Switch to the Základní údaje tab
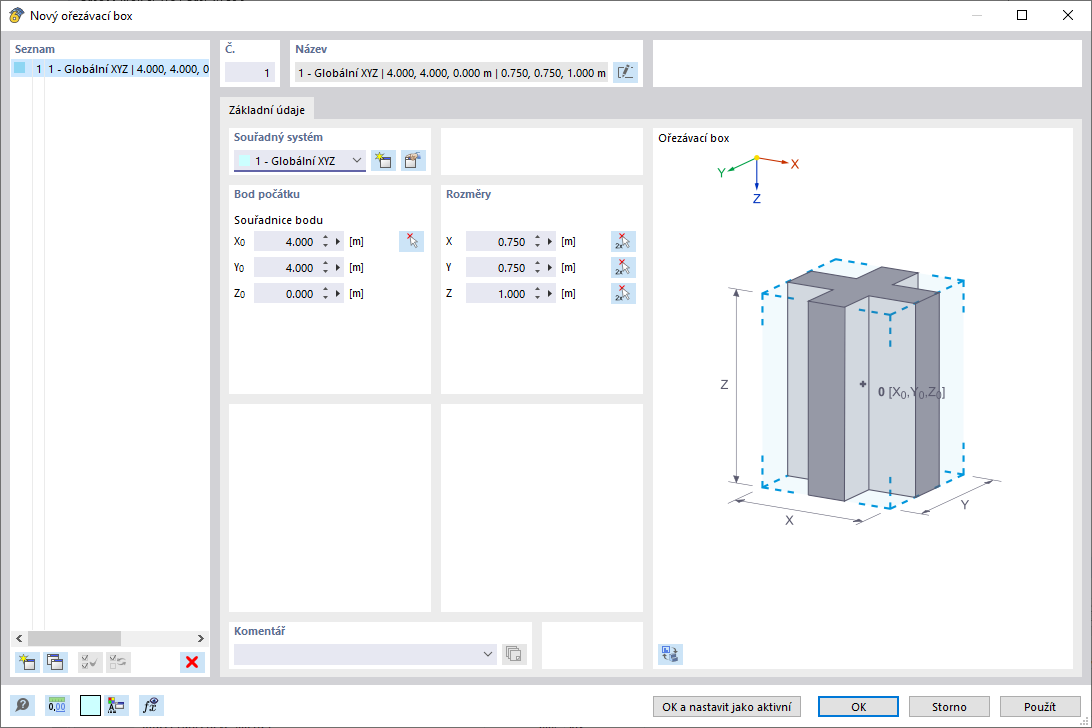Viewport: 1092px width, 728px height. point(267,109)
